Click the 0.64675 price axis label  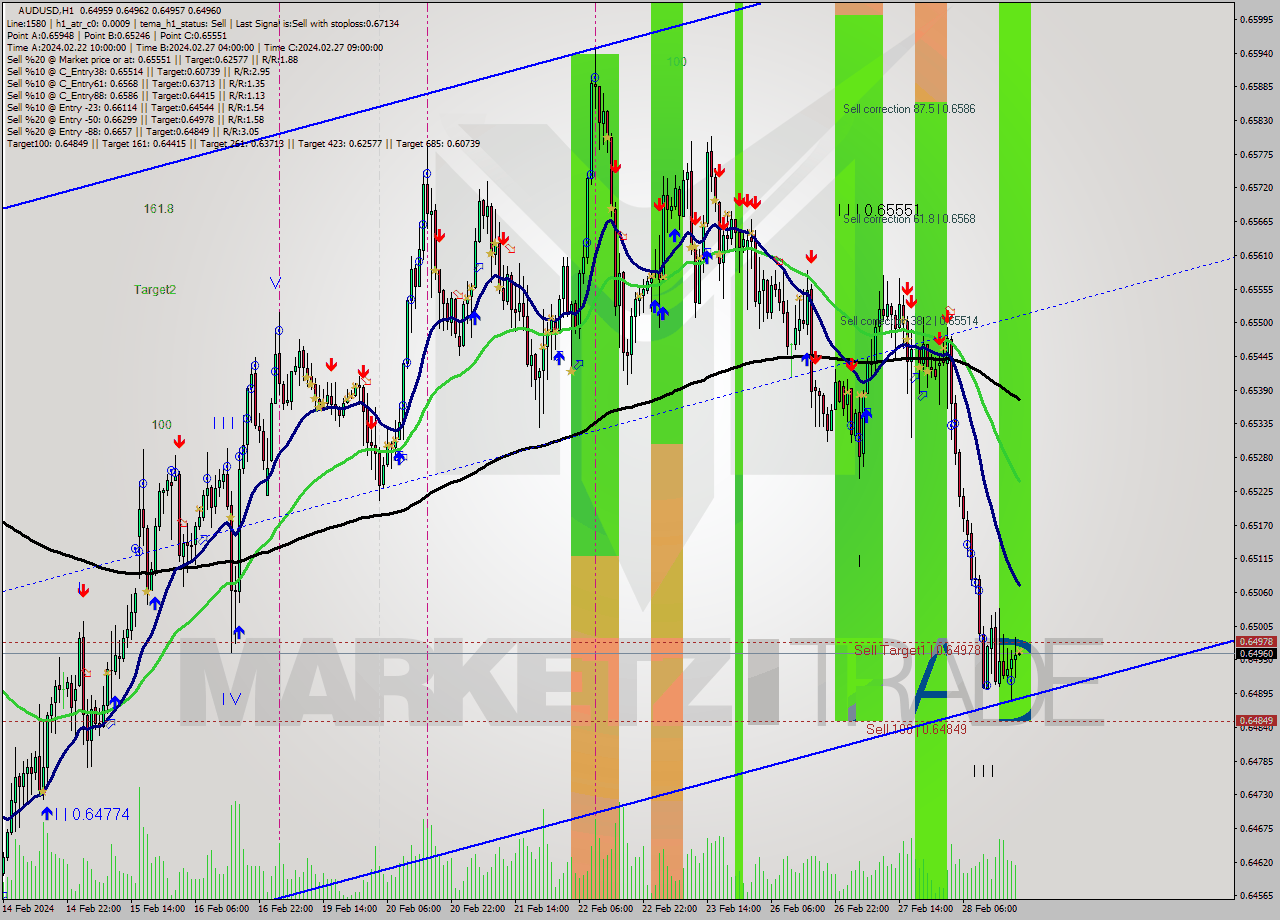1256,829
